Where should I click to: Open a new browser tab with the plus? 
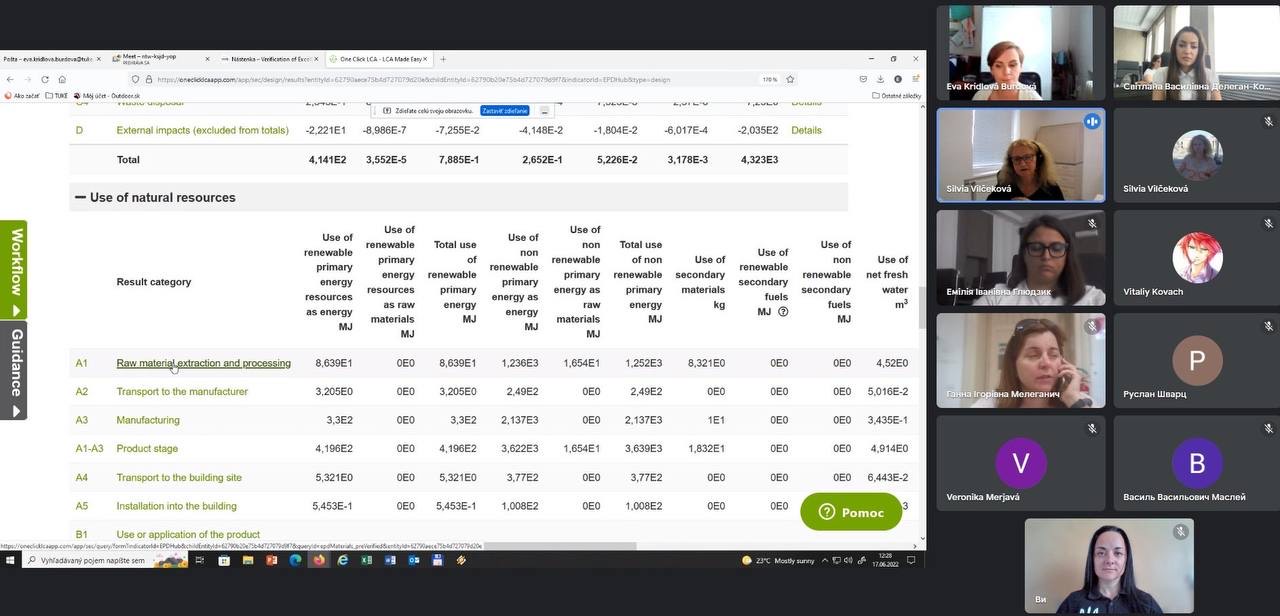pos(443,59)
